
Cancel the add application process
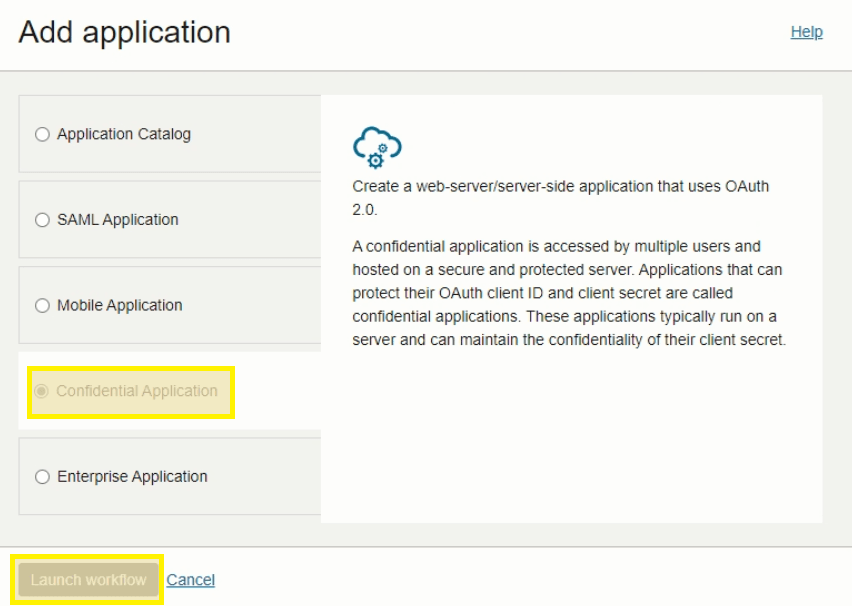coord(190,579)
